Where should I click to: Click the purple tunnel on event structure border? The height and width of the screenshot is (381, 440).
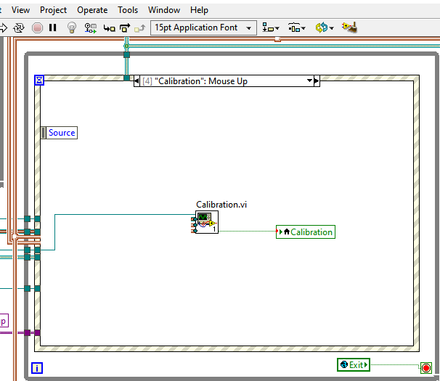tap(37, 333)
